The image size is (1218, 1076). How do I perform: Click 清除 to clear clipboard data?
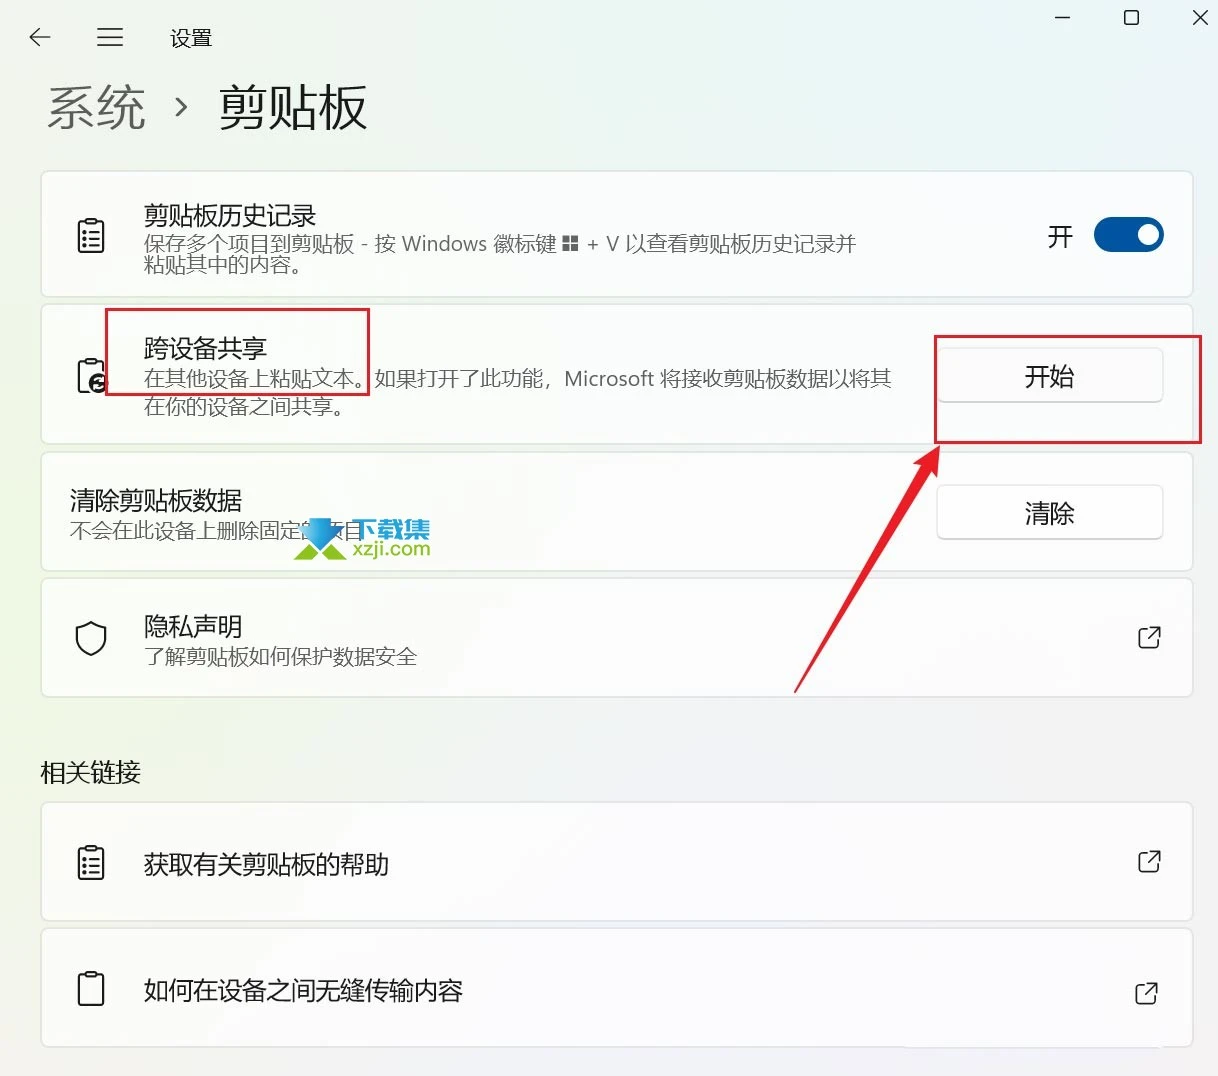pyautogui.click(x=1049, y=512)
